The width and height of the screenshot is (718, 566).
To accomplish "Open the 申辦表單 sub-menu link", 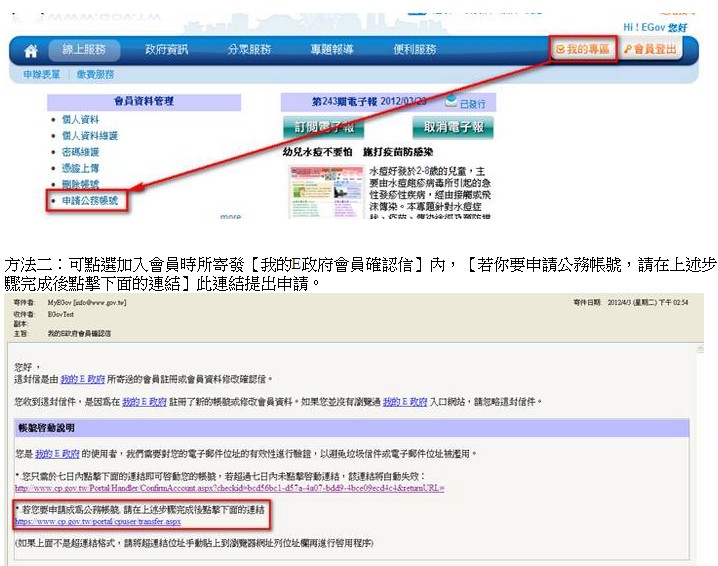I will point(42,74).
